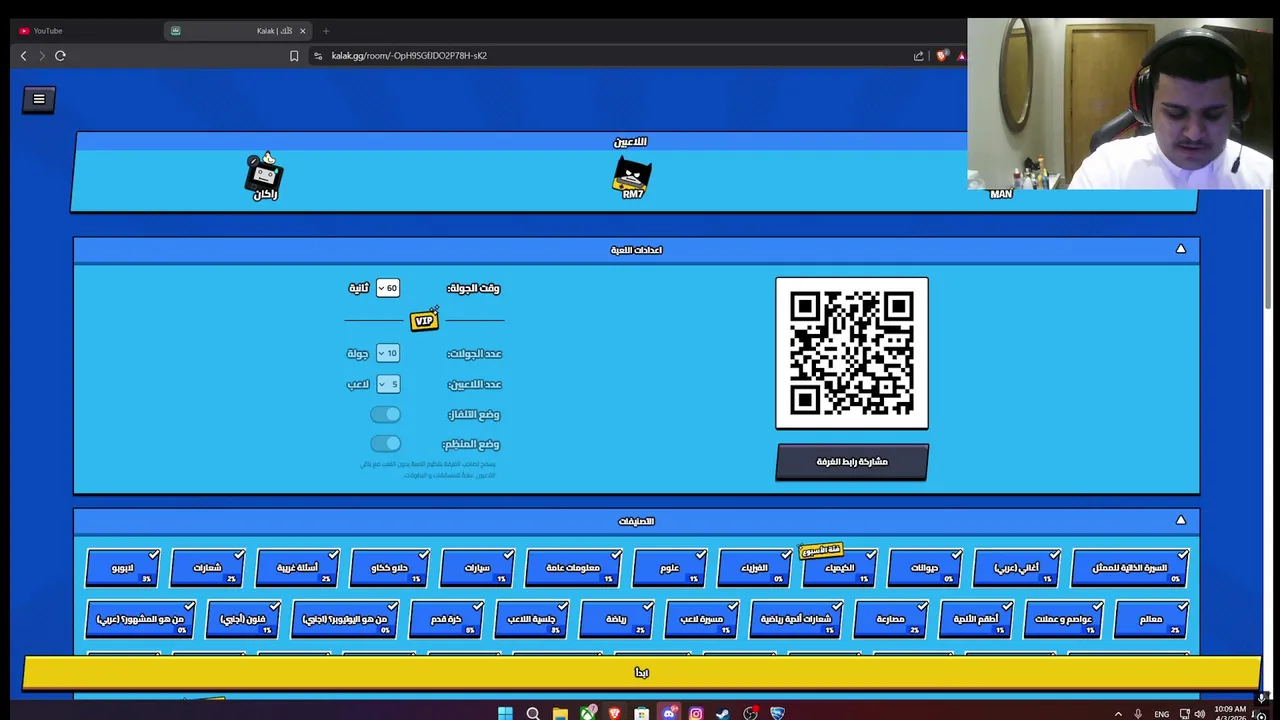Image resolution: width=1280 pixels, height=720 pixels.
Task: Click the bookmark icon in address bar
Action: coord(294,56)
